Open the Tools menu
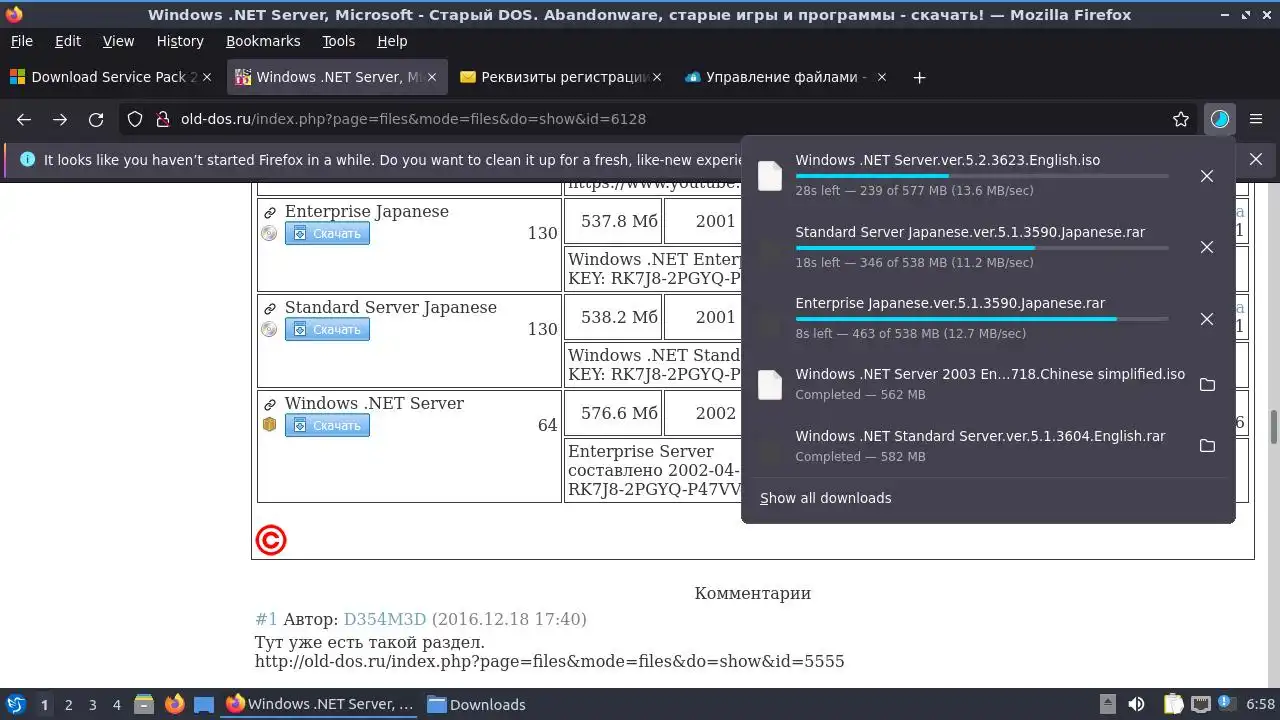Viewport: 1280px width, 720px height. click(x=339, y=41)
